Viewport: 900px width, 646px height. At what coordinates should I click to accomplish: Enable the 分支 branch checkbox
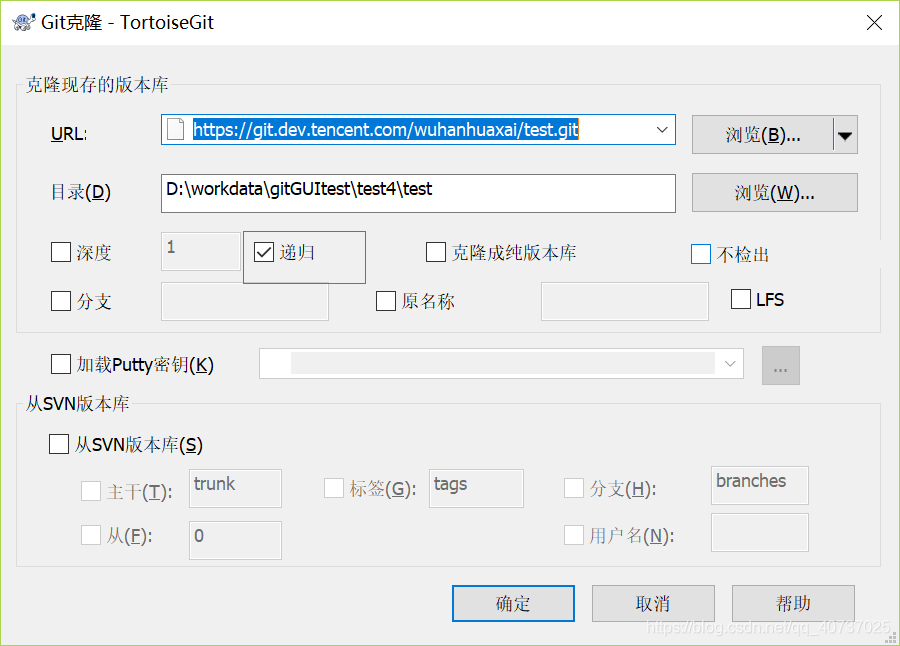(x=61, y=300)
